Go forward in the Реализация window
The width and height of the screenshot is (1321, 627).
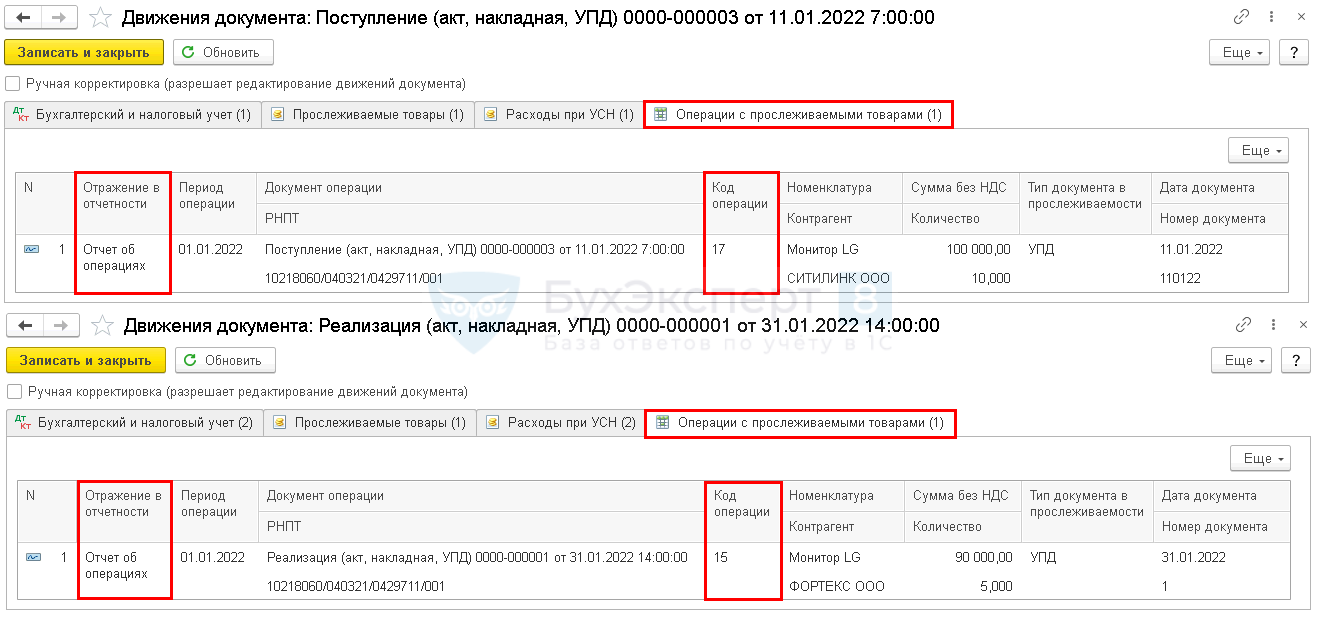(x=60, y=325)
